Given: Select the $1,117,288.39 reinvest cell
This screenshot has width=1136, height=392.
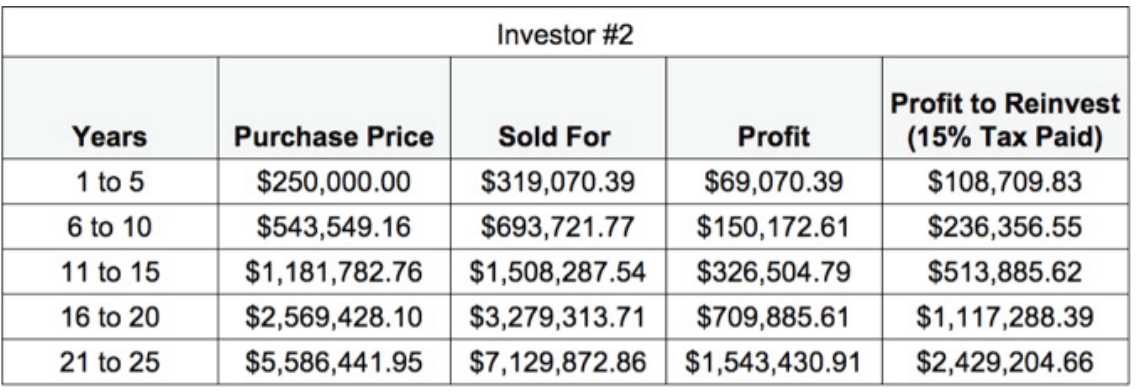Looking at the screenshot, I should pos(1005,317).
